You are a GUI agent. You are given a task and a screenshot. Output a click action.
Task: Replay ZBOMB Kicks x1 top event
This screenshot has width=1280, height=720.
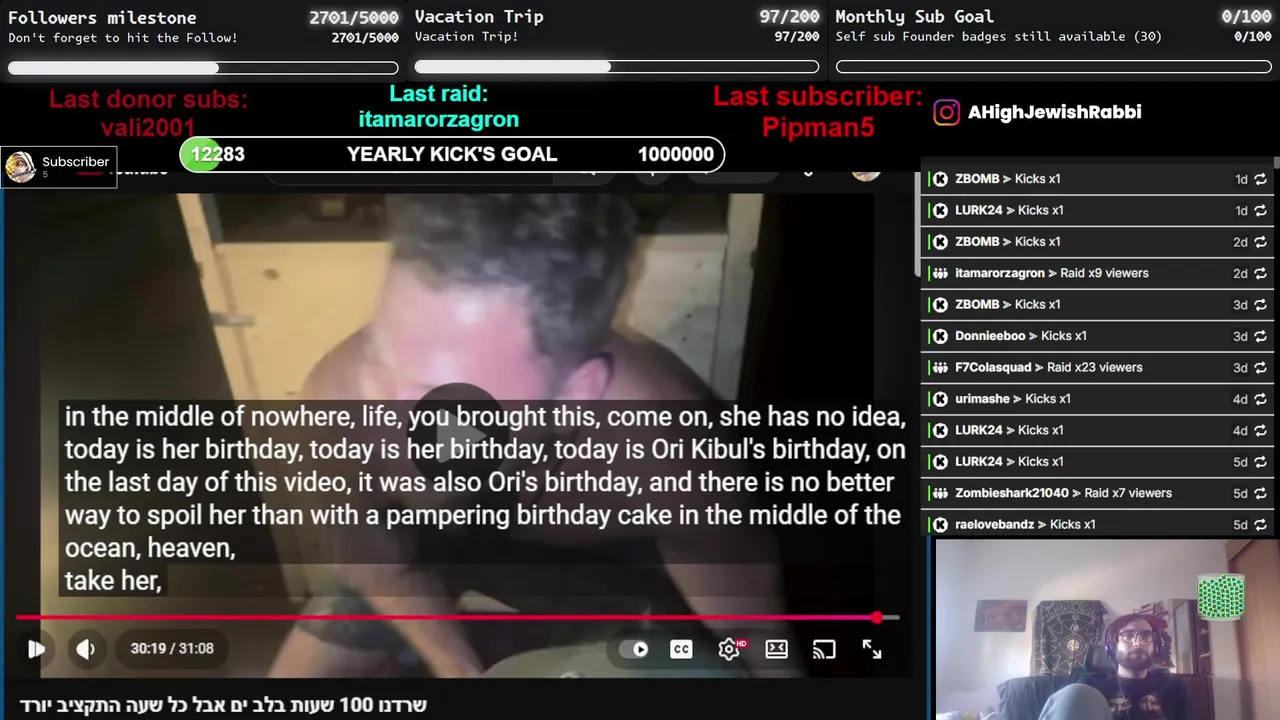[1260, 179]
